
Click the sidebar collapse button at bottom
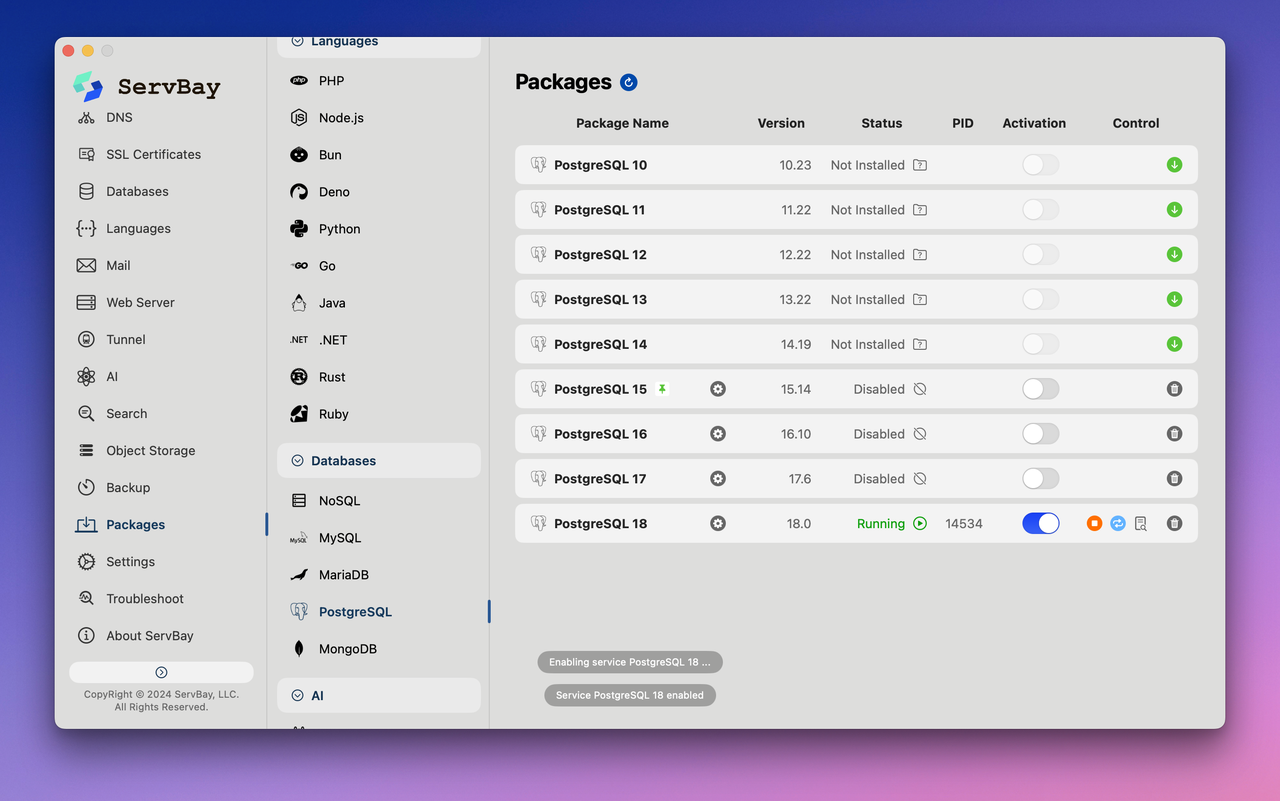(161, 673)
